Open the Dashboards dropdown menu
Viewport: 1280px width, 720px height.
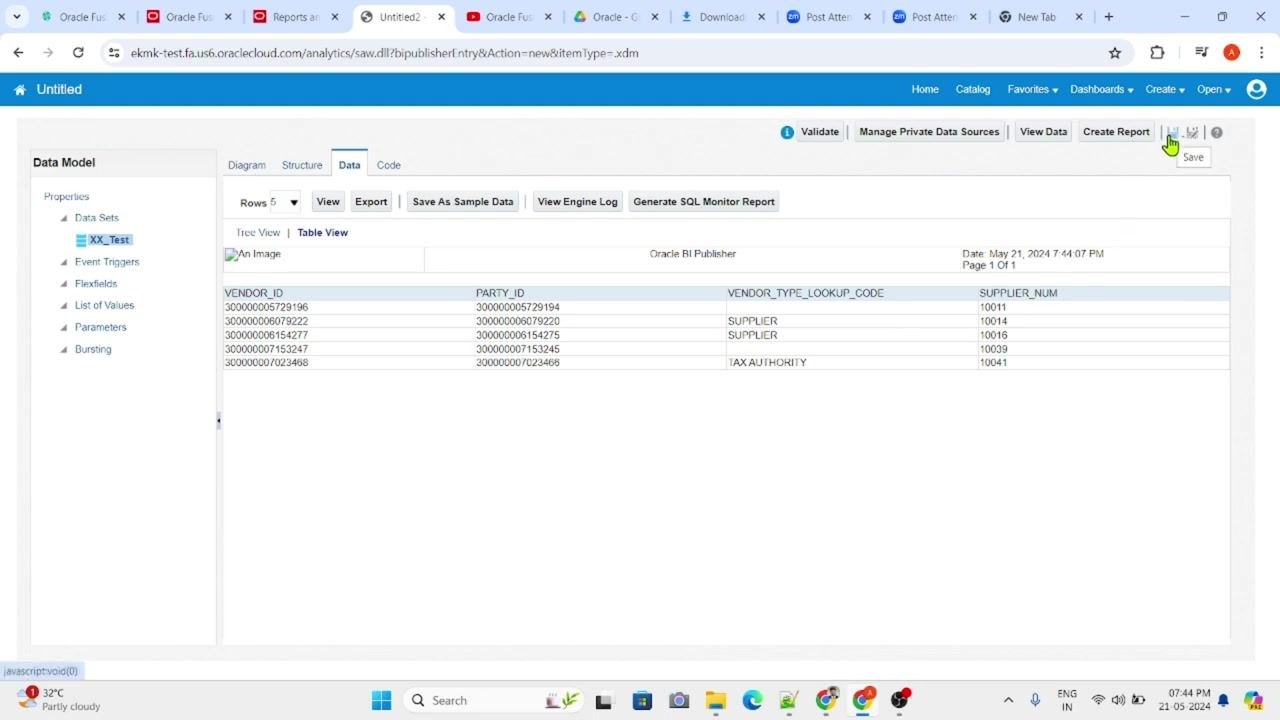coord(1102,89)
